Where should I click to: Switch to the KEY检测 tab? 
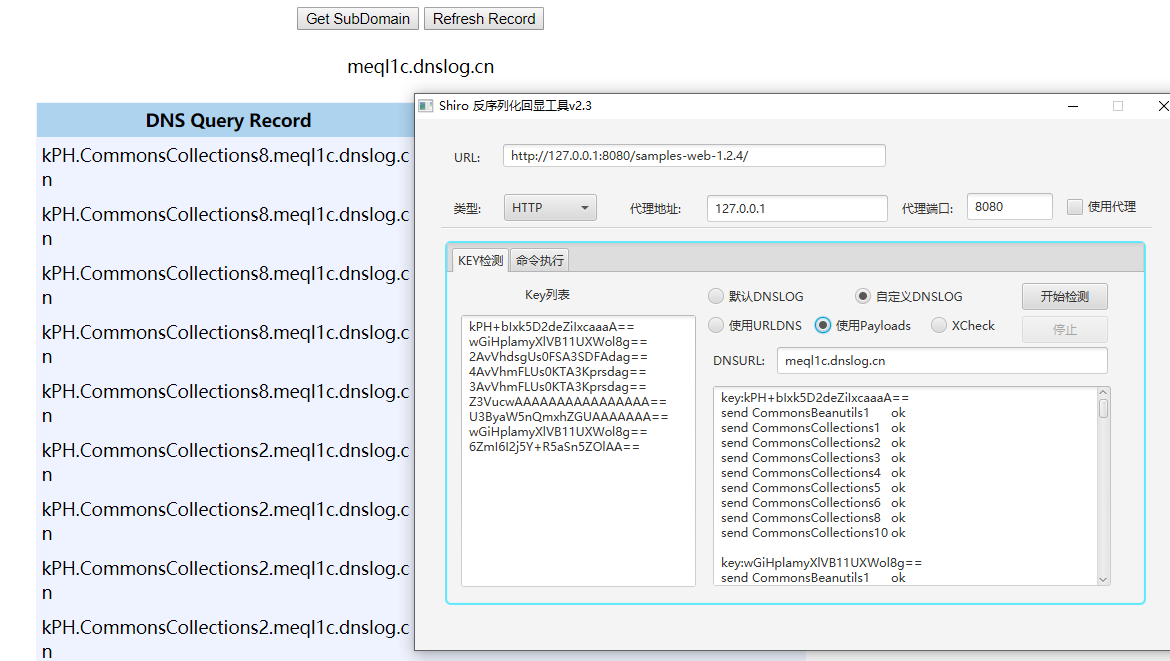pyautogui.click(x=480, y=260)
